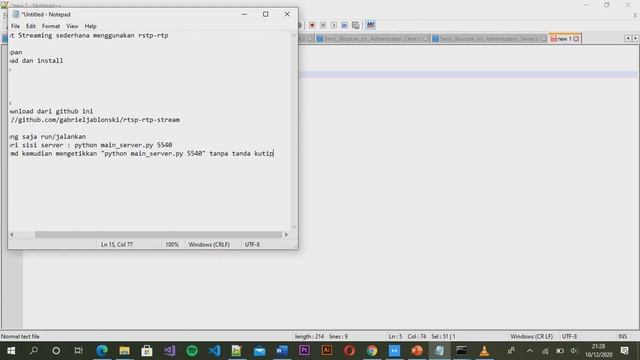
Task: Open the Windows Start menu
Action: [x=11, y=351]
